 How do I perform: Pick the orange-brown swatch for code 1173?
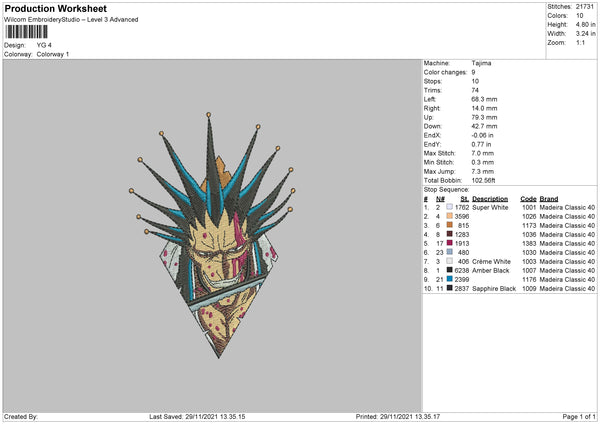pyautogui.click(x=449, y=225)
